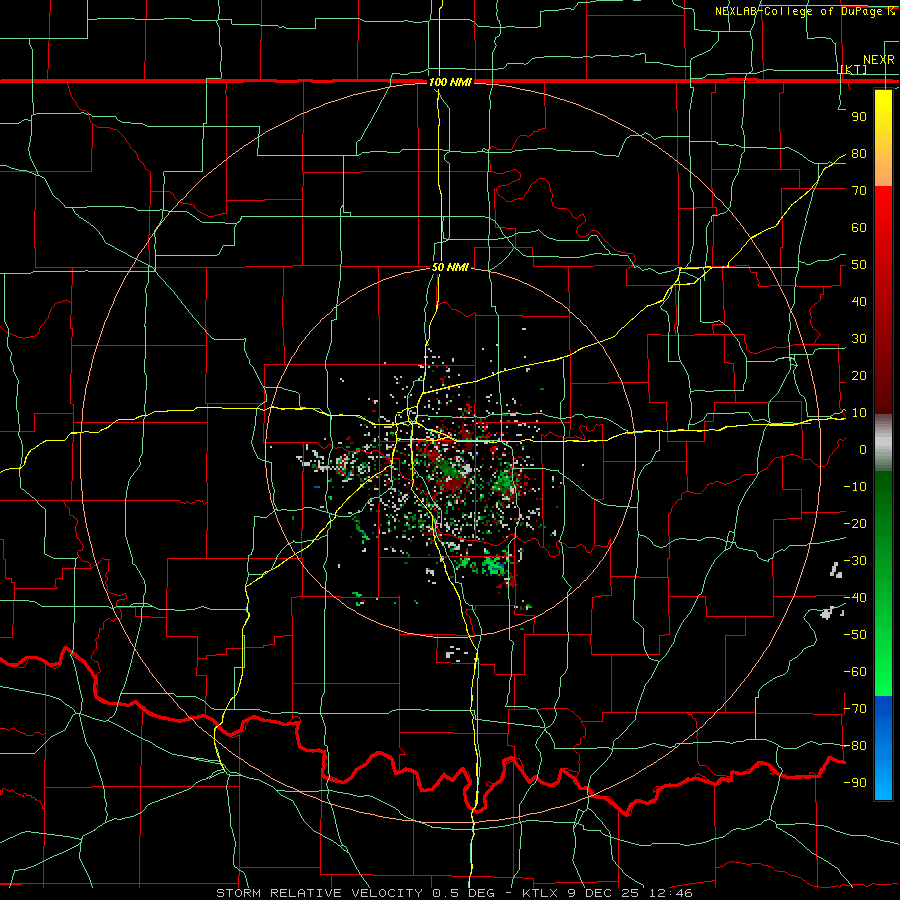The image size is (900, 900).
Task: Click the negative 70 scale value
Action: click(x=855, y=709)
